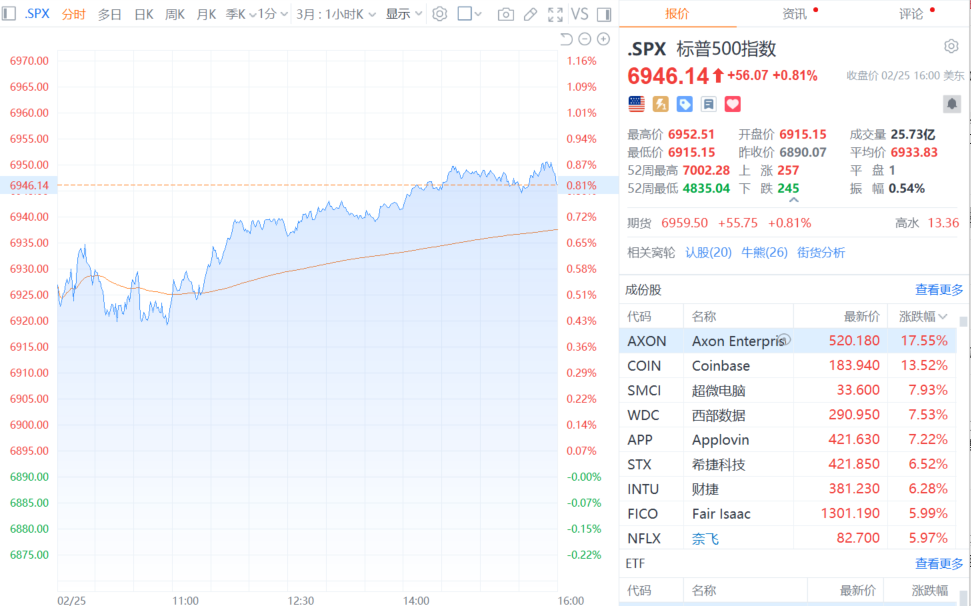The image size is (971, 606).
Task: Click the zoom-out minus icon on chart
Action: click(585, 39)
